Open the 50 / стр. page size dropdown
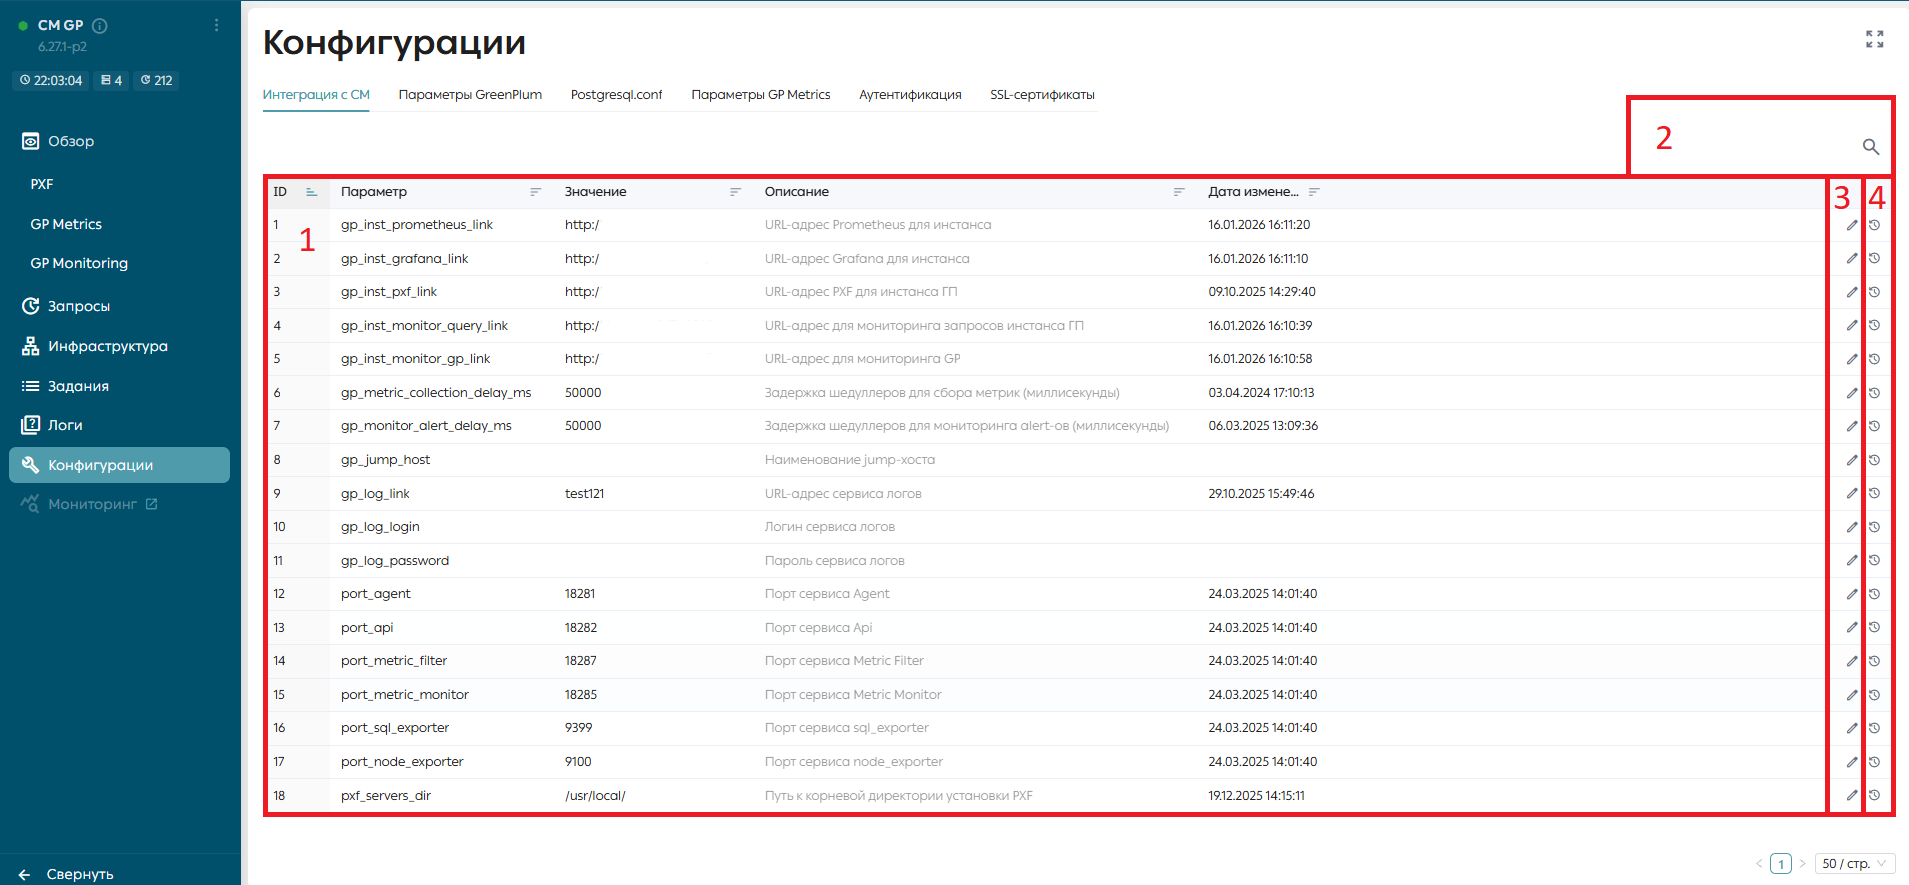 [x=1854, y=863]
